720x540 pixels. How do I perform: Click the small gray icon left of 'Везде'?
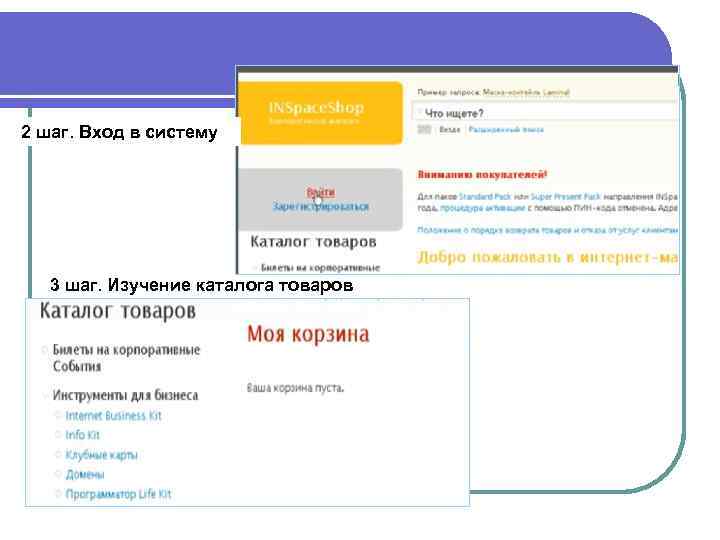[x=424, y=129]
